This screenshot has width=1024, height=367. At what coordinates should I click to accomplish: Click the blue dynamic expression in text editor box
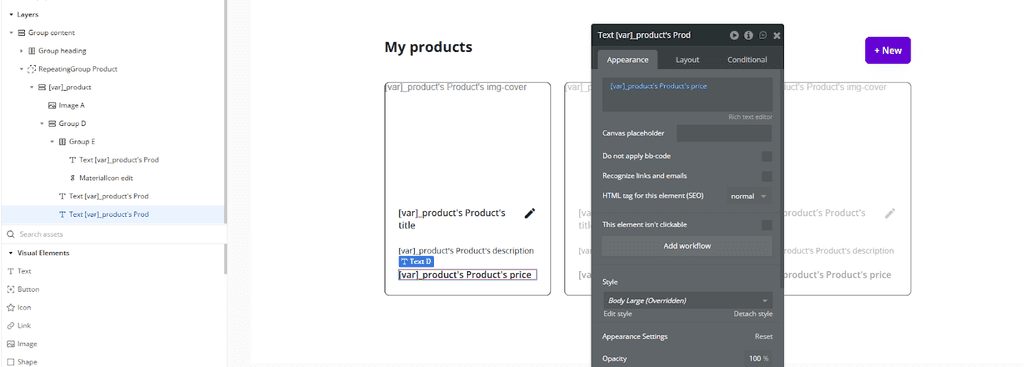click(x=658, y=86)
